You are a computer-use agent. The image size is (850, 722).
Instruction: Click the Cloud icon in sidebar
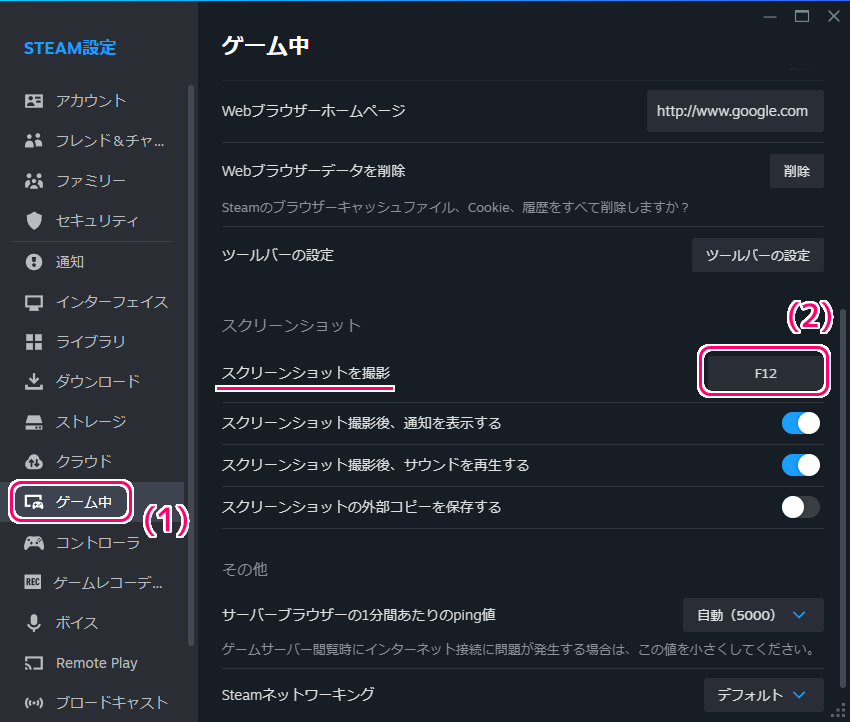(x=34, y=462)
